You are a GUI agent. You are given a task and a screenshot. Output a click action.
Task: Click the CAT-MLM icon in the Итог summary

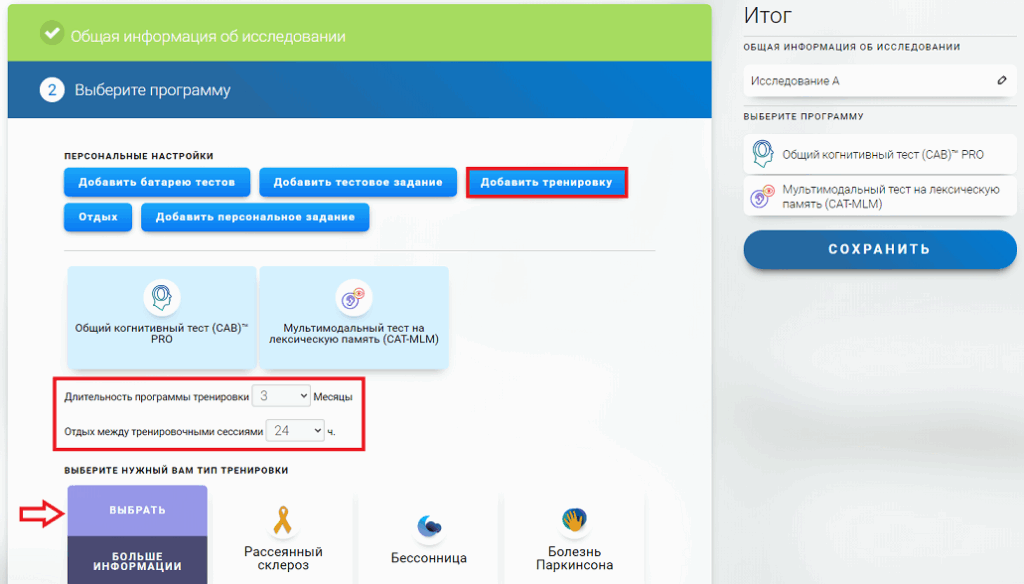(x=763, y=196)
